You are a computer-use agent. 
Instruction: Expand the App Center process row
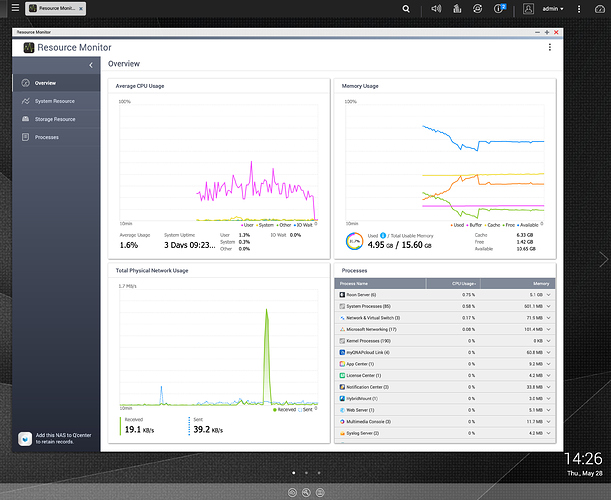tap(548, 364)
